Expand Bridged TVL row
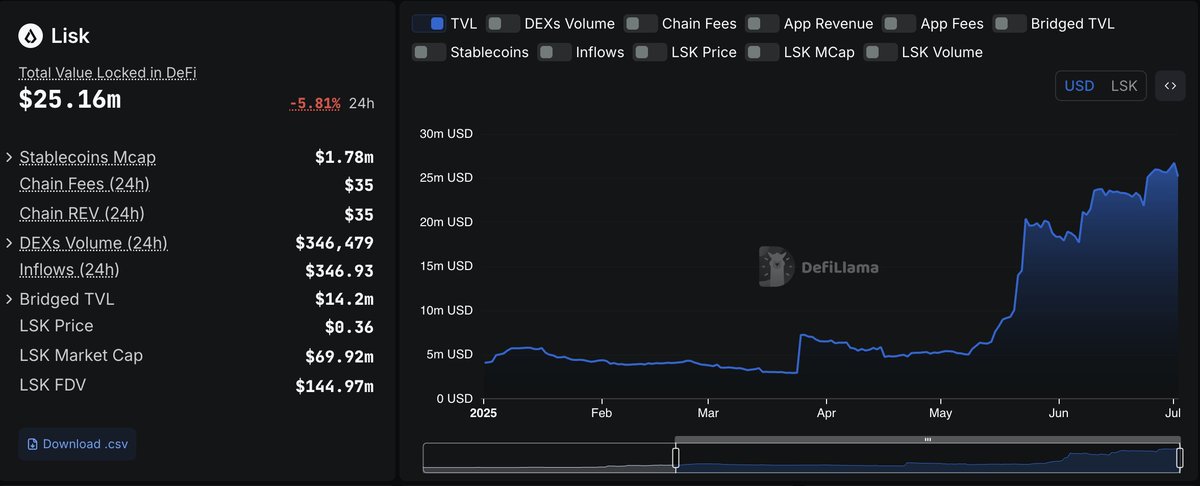This screenshot has width=1200, height=486. [9, 299]
